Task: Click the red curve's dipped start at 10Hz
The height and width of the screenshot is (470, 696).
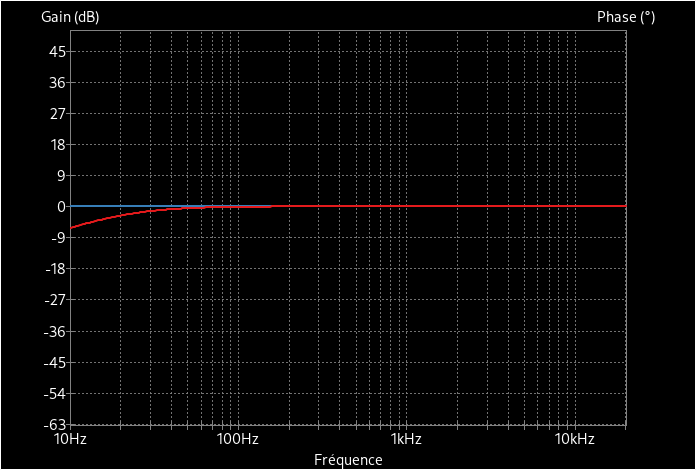Action: click(73, 227)
